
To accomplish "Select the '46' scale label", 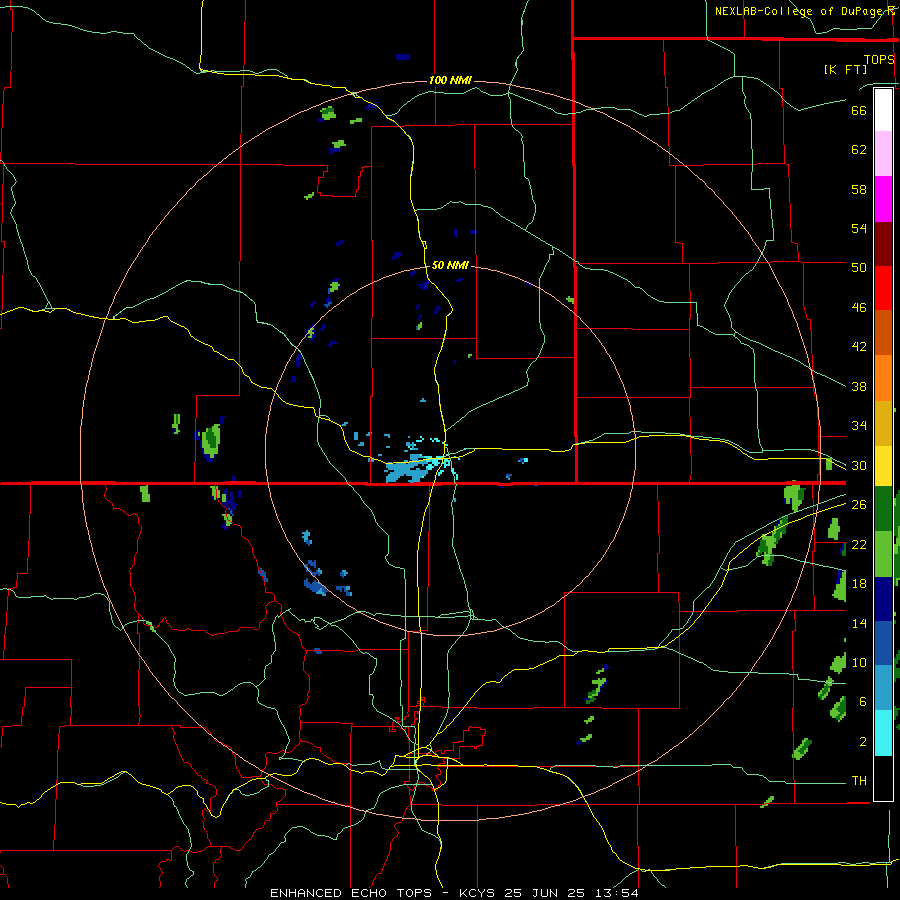I will 859,308.
